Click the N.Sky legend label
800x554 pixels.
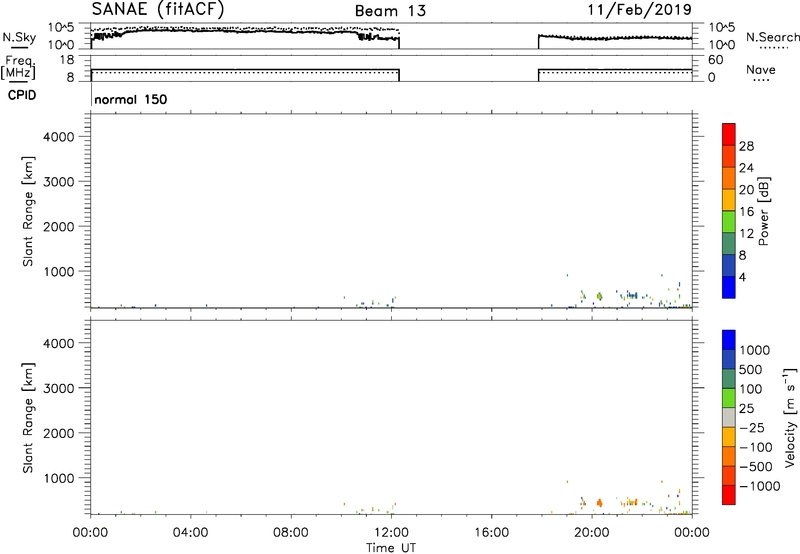pos(19,37)
